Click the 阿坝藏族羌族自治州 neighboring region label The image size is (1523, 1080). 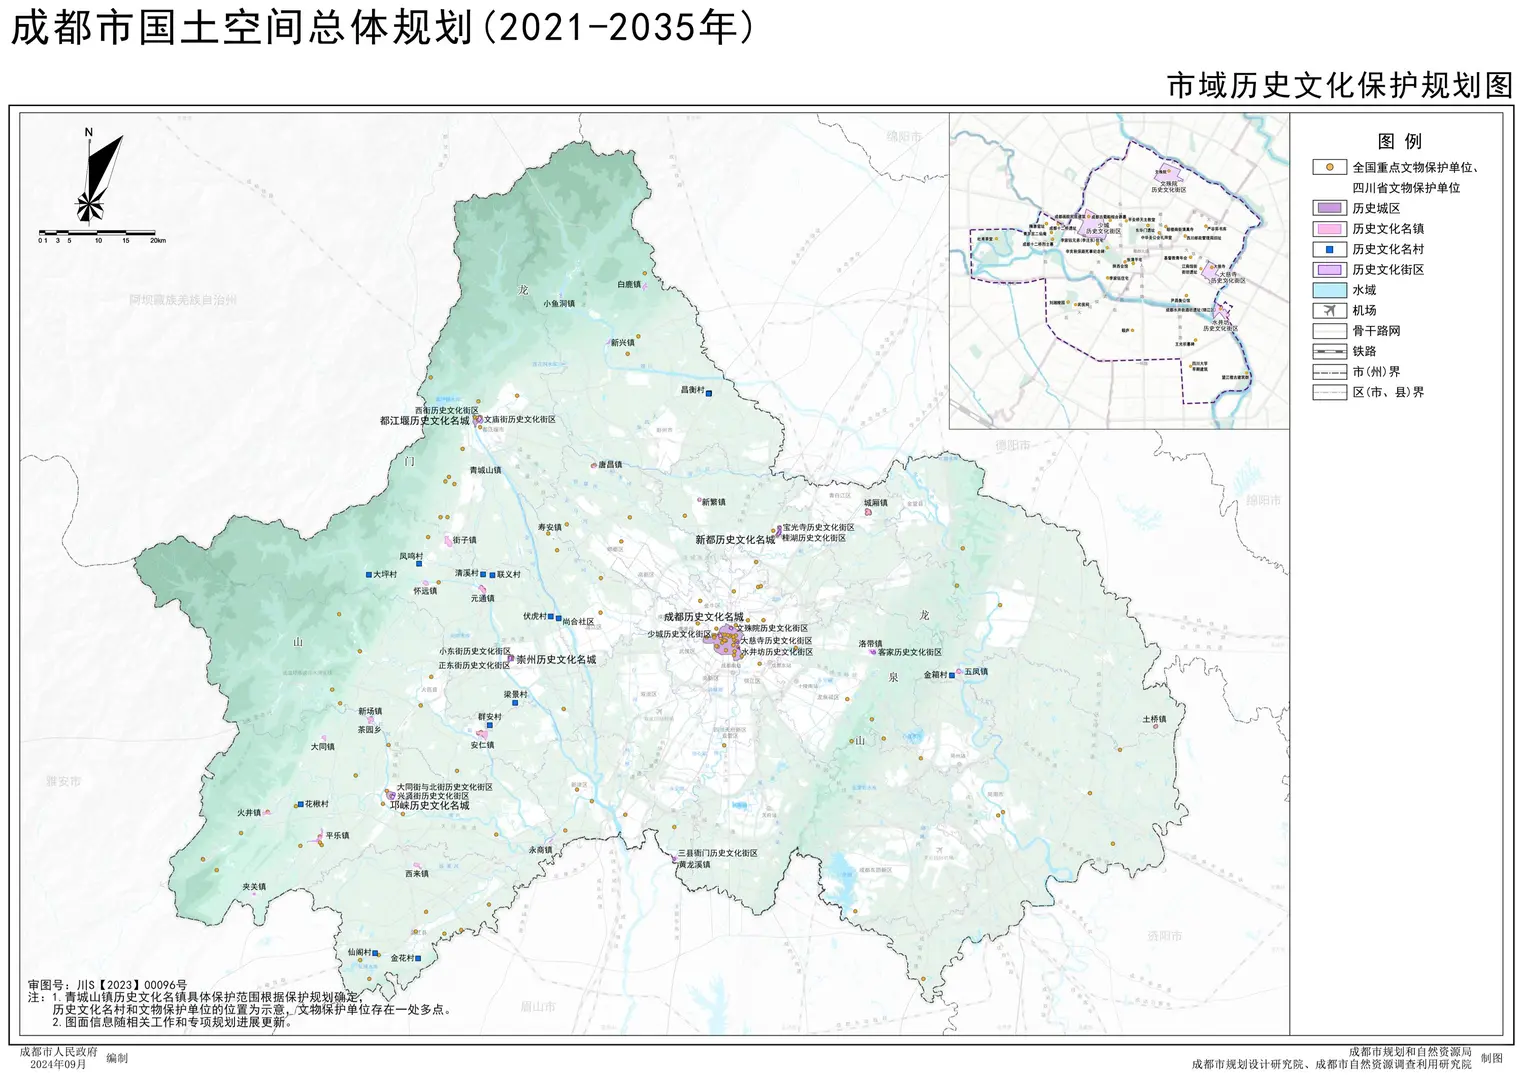click(183, 300)
